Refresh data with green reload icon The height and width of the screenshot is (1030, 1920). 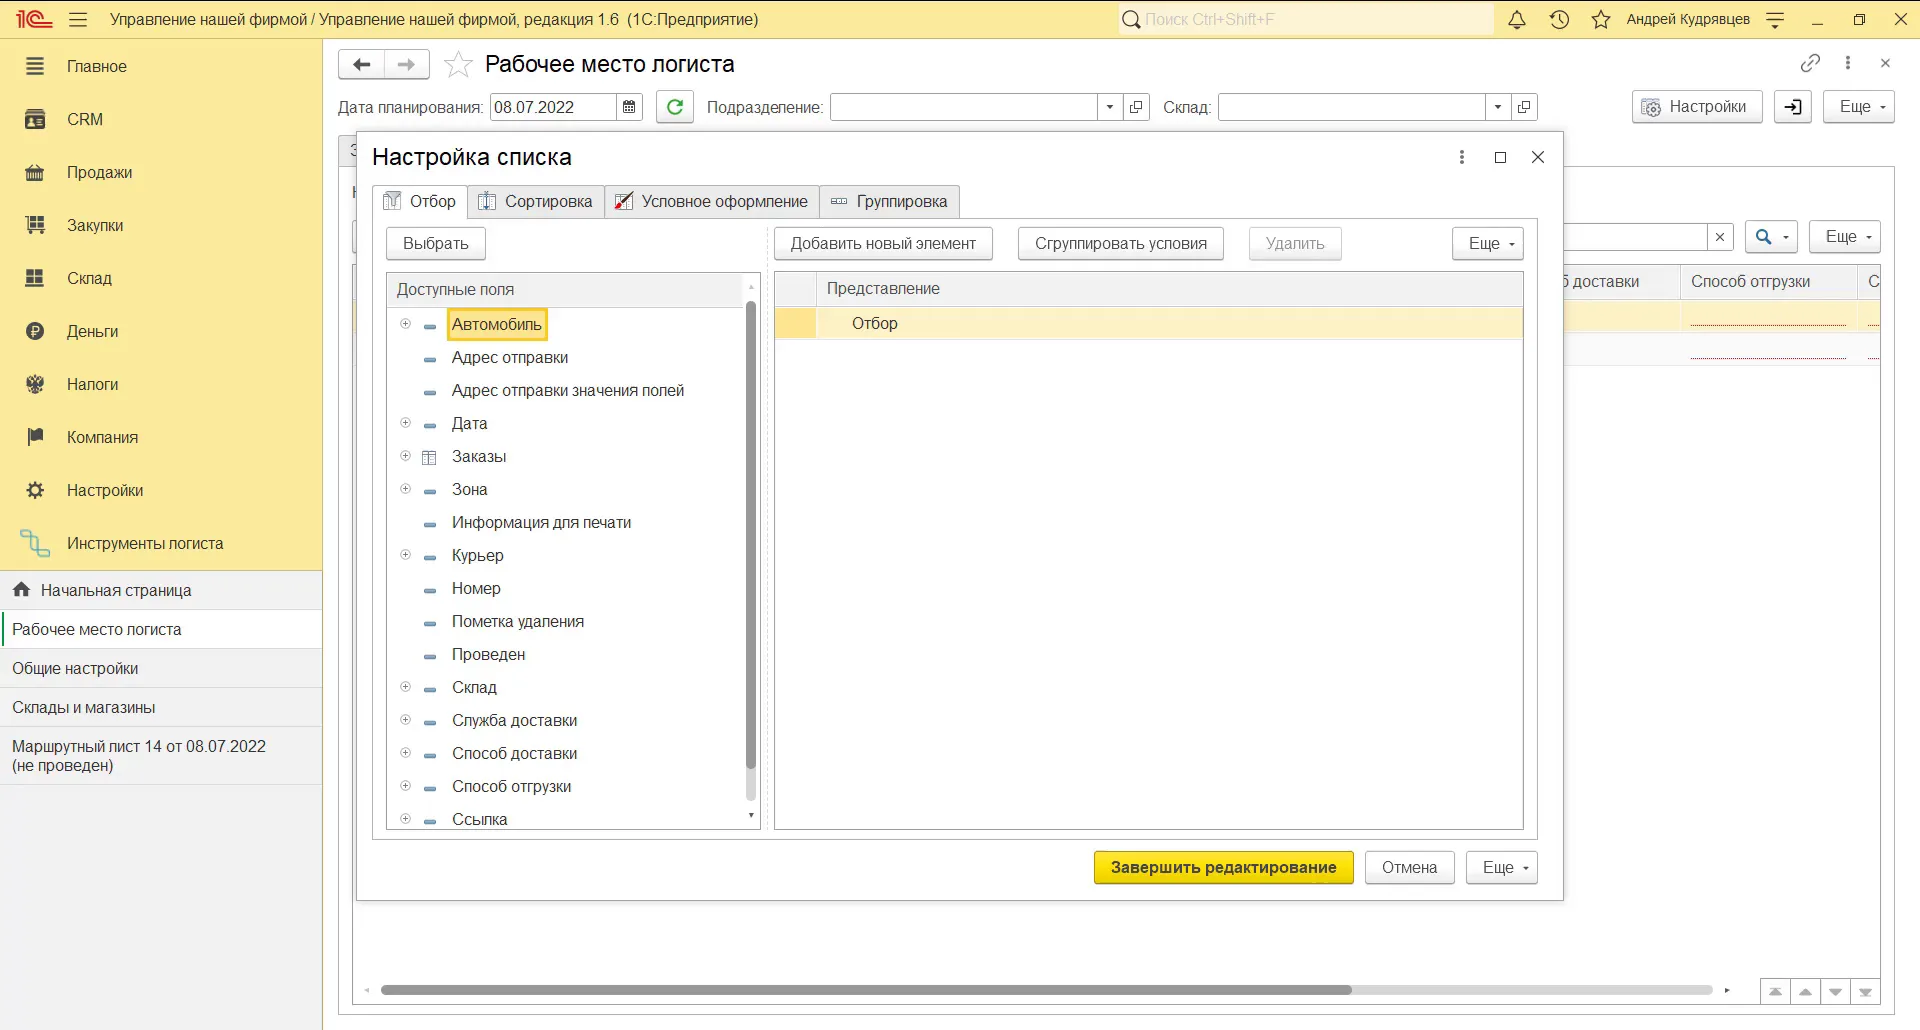coord(675,107)
